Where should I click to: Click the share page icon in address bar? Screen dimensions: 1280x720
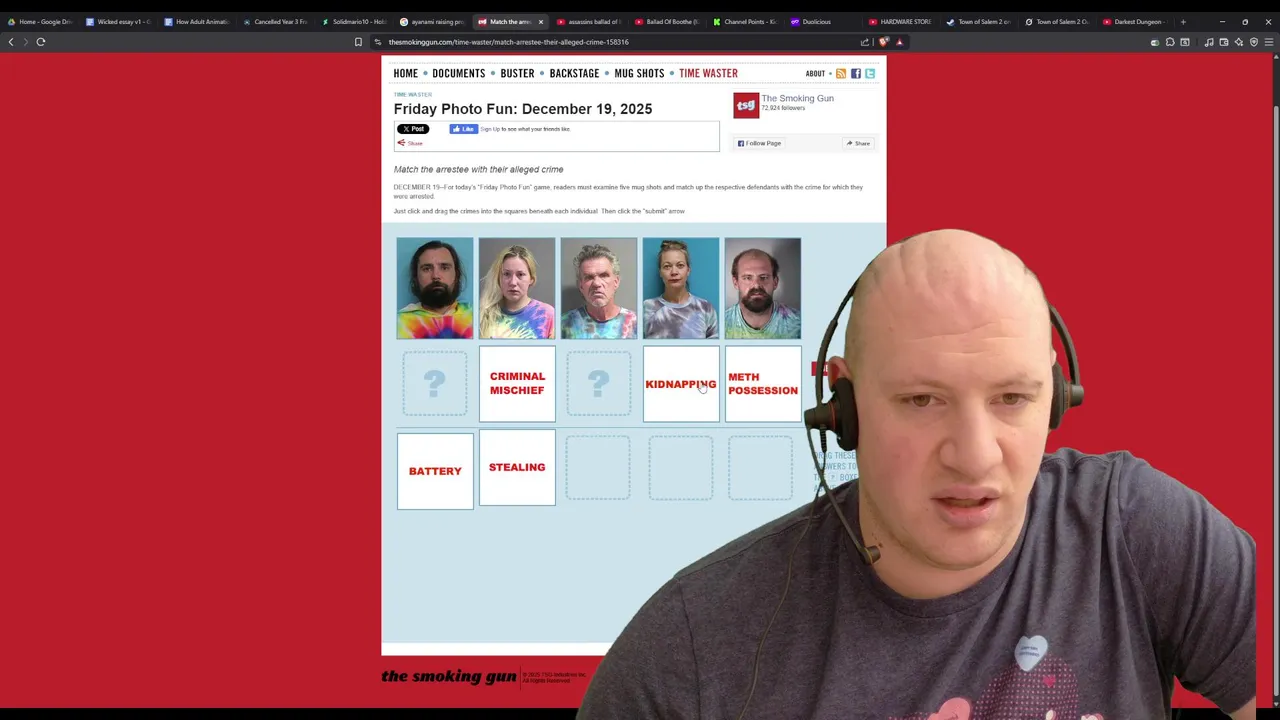tap(864, 42)
